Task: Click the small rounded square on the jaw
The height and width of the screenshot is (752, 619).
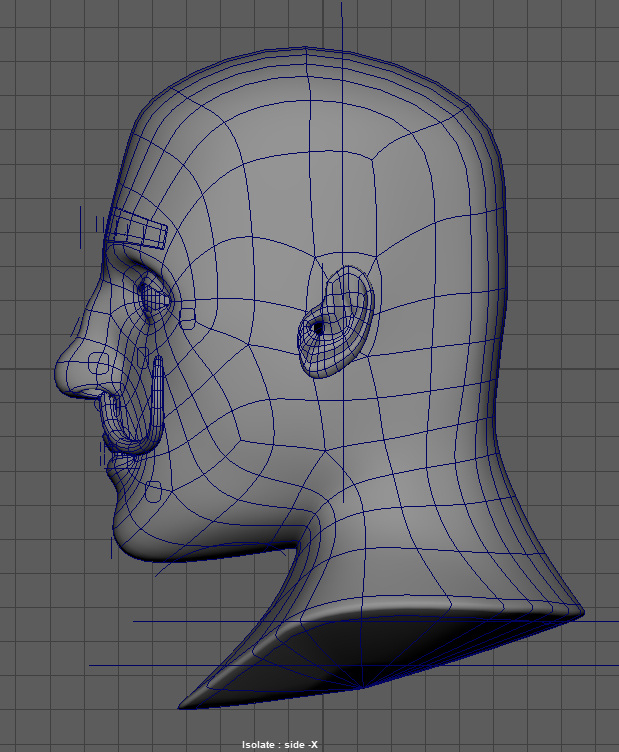Action: pyautogui.click(x=153, y=491)
